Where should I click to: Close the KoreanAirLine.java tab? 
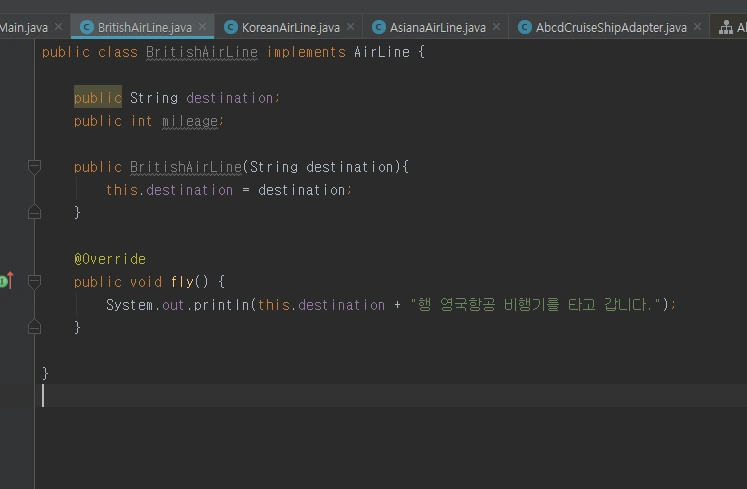pyautogui.click(x=351, y=27)
